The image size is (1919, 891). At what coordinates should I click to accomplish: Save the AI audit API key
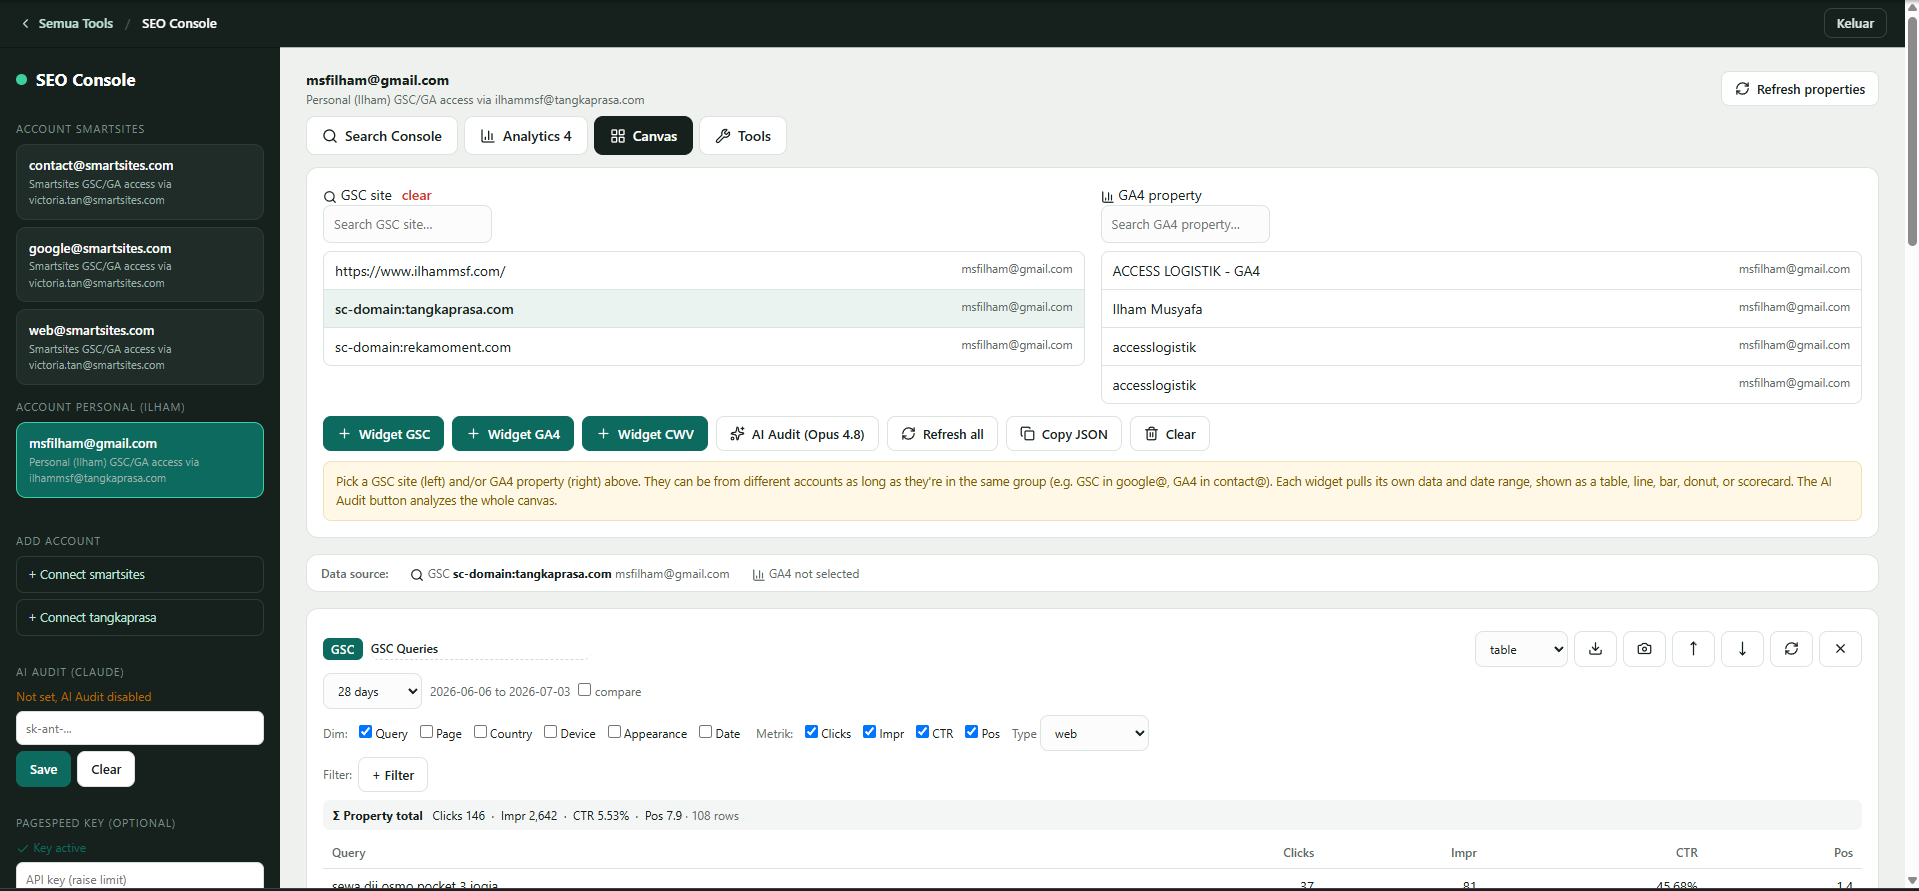43,769
